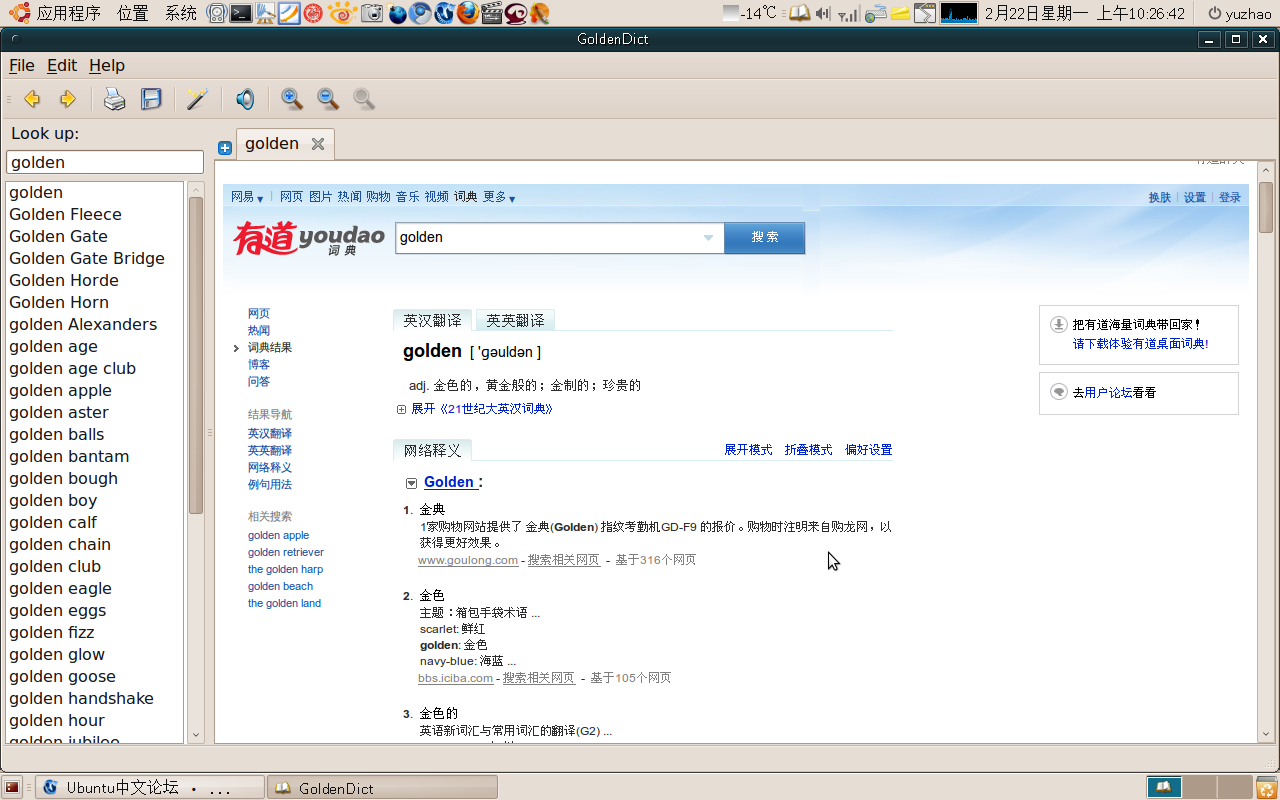Open the 应用程序 menu in the top panel
This screenshot has width=1280, height=800.
tap(69, 13)
